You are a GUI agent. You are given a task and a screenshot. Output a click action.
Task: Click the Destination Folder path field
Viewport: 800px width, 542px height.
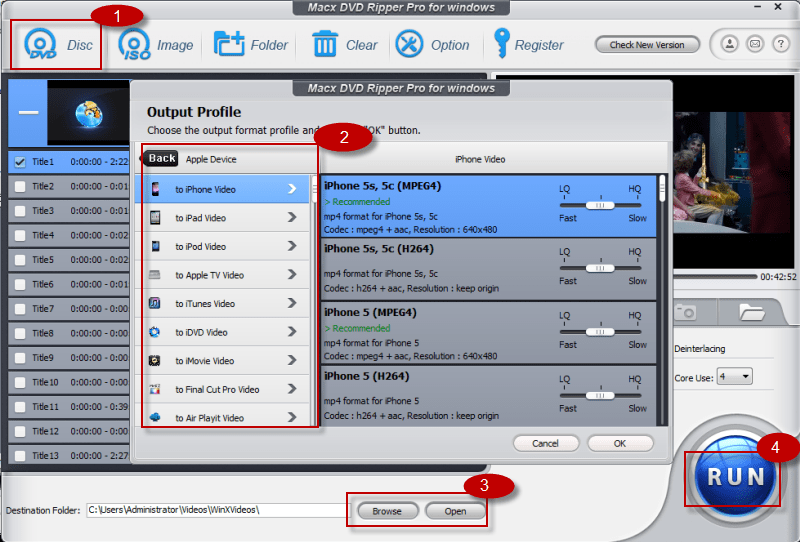[218, 510]
